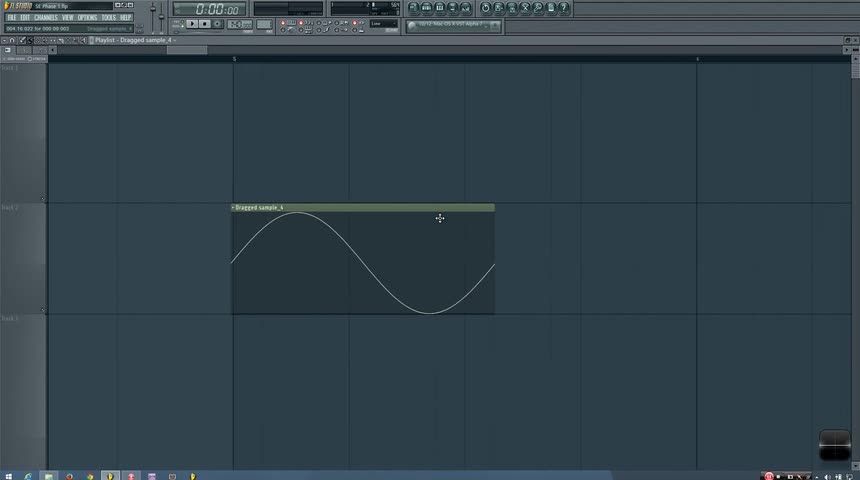Viewport: 860px width, 480px height.
Task: Click the playlist scroll right arrow
Action: (847, 50)
